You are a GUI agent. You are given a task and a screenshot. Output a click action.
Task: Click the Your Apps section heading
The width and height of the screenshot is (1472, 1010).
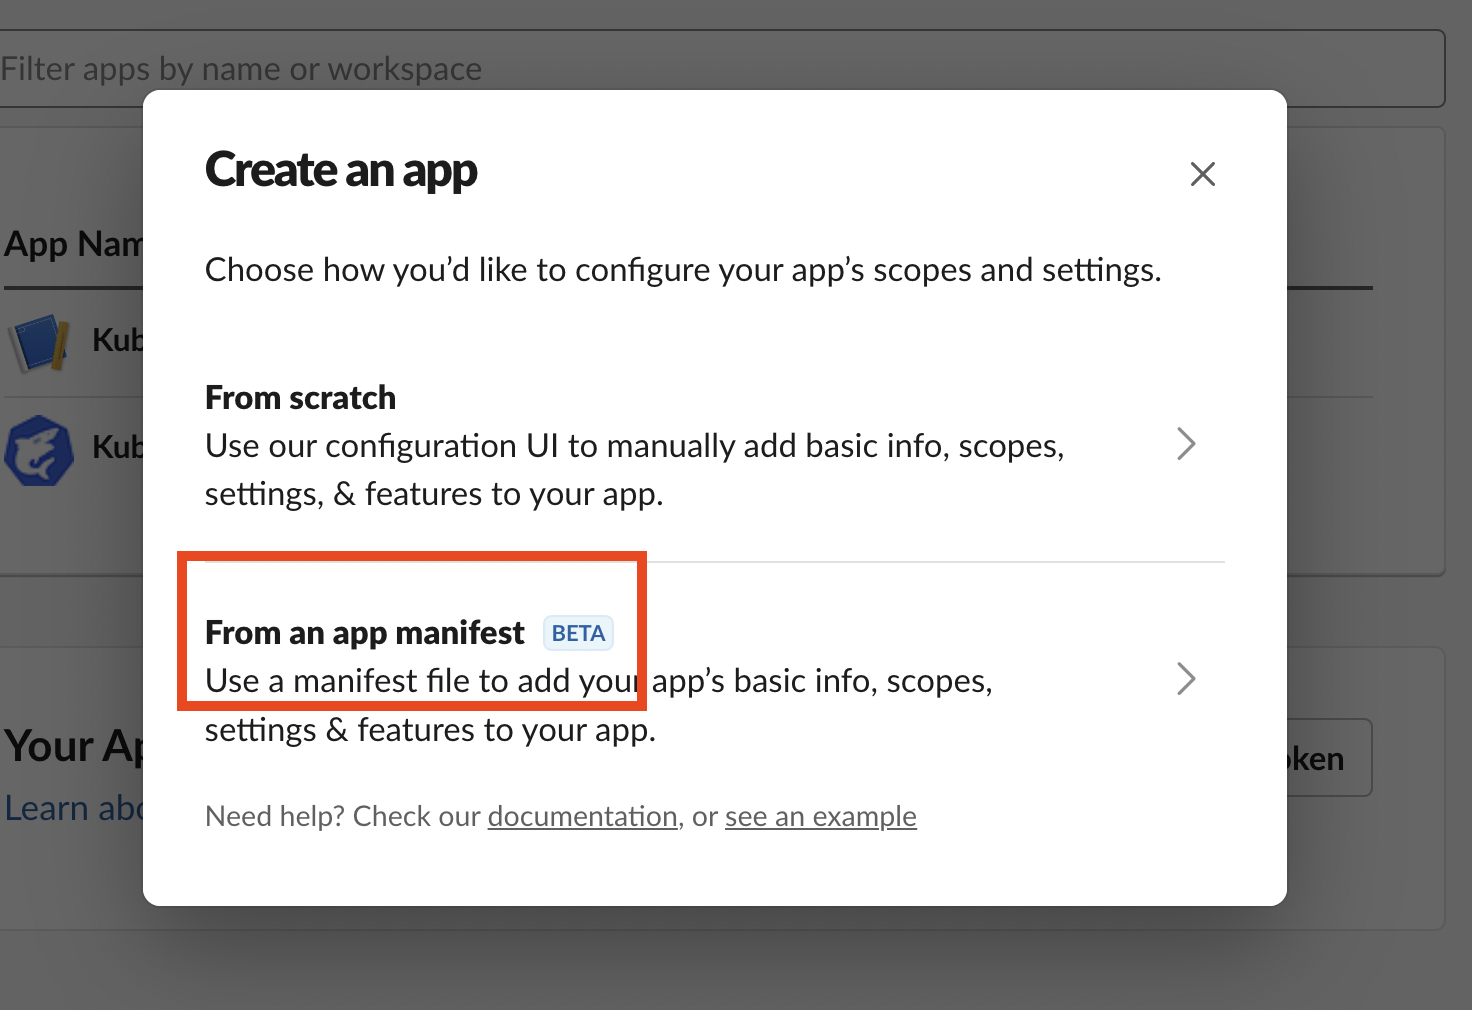tap(73, 746)
